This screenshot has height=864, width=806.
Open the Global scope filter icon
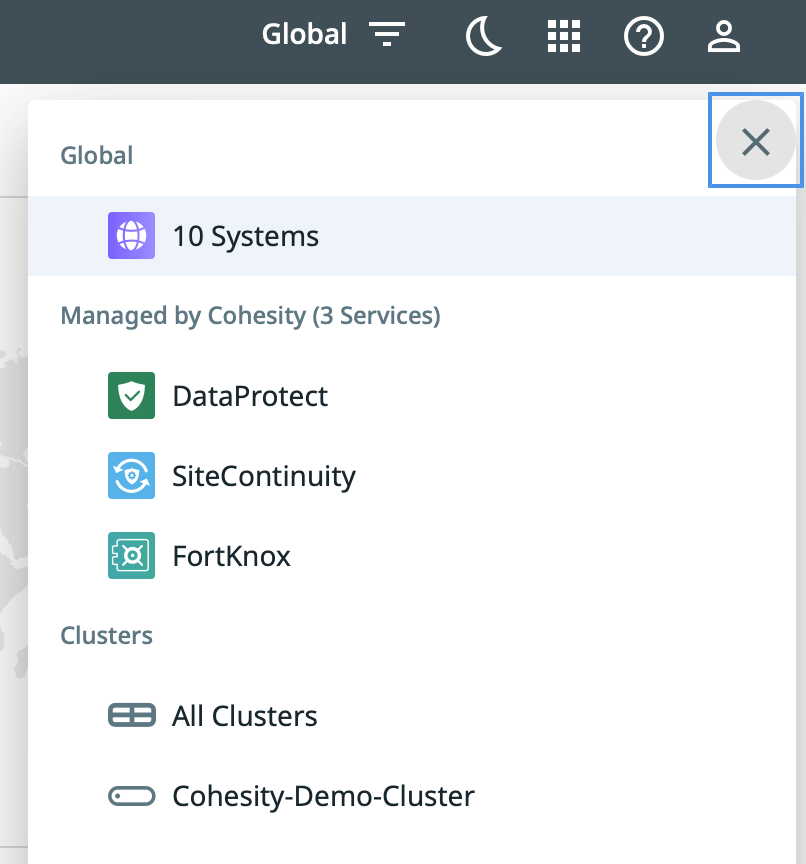[x=386, y=36]
